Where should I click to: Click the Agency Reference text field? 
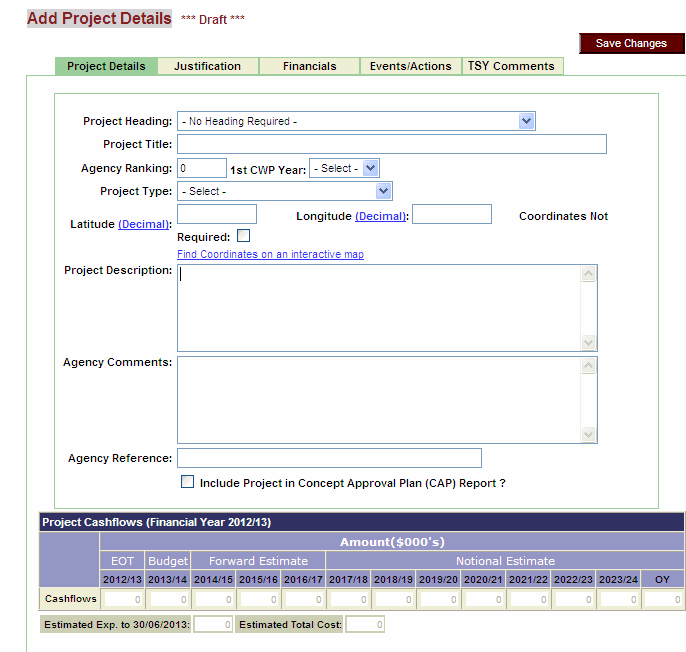pyautogui.click(x=329, y=458)
